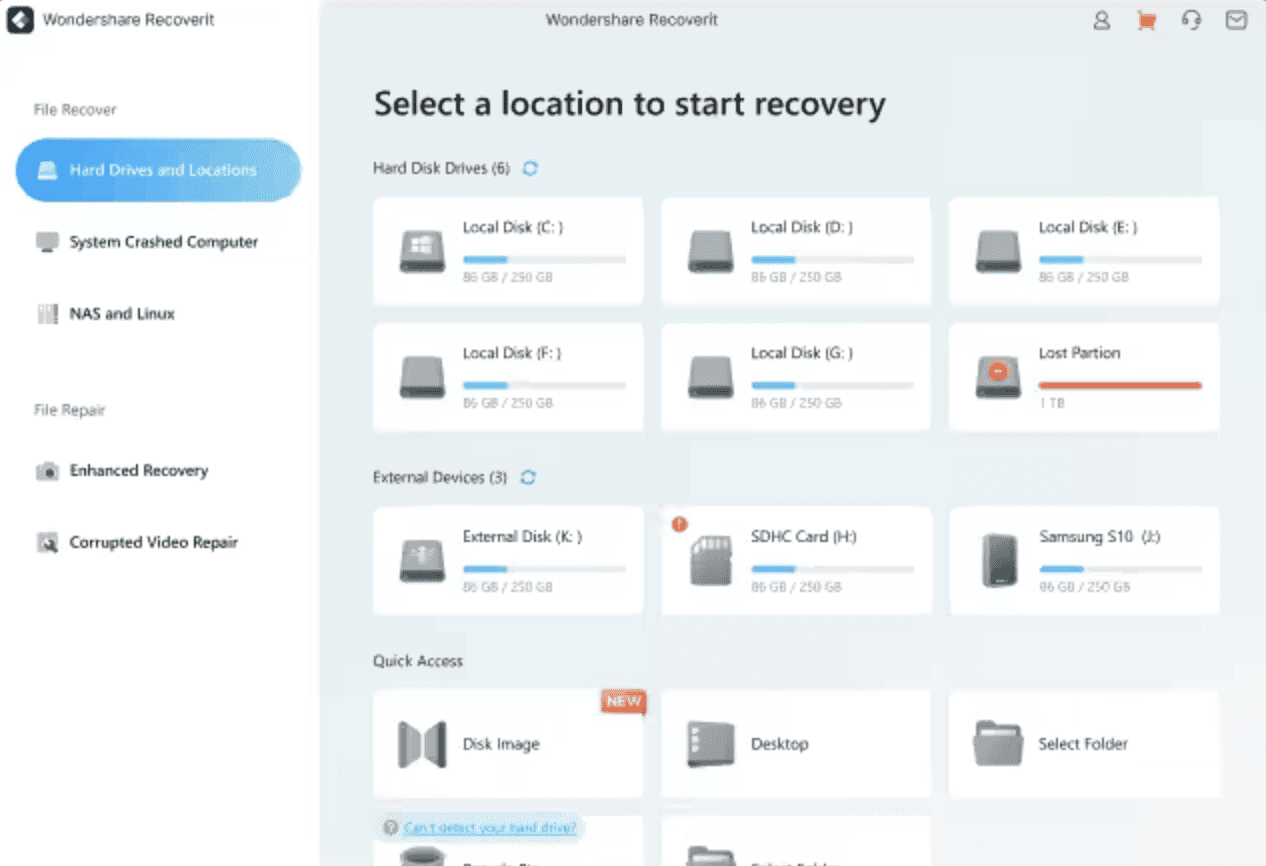This screenshot has height=866, width=1266.
Task: Select 'External Disk (K: )' label
Action: click(x=522, y=537)
